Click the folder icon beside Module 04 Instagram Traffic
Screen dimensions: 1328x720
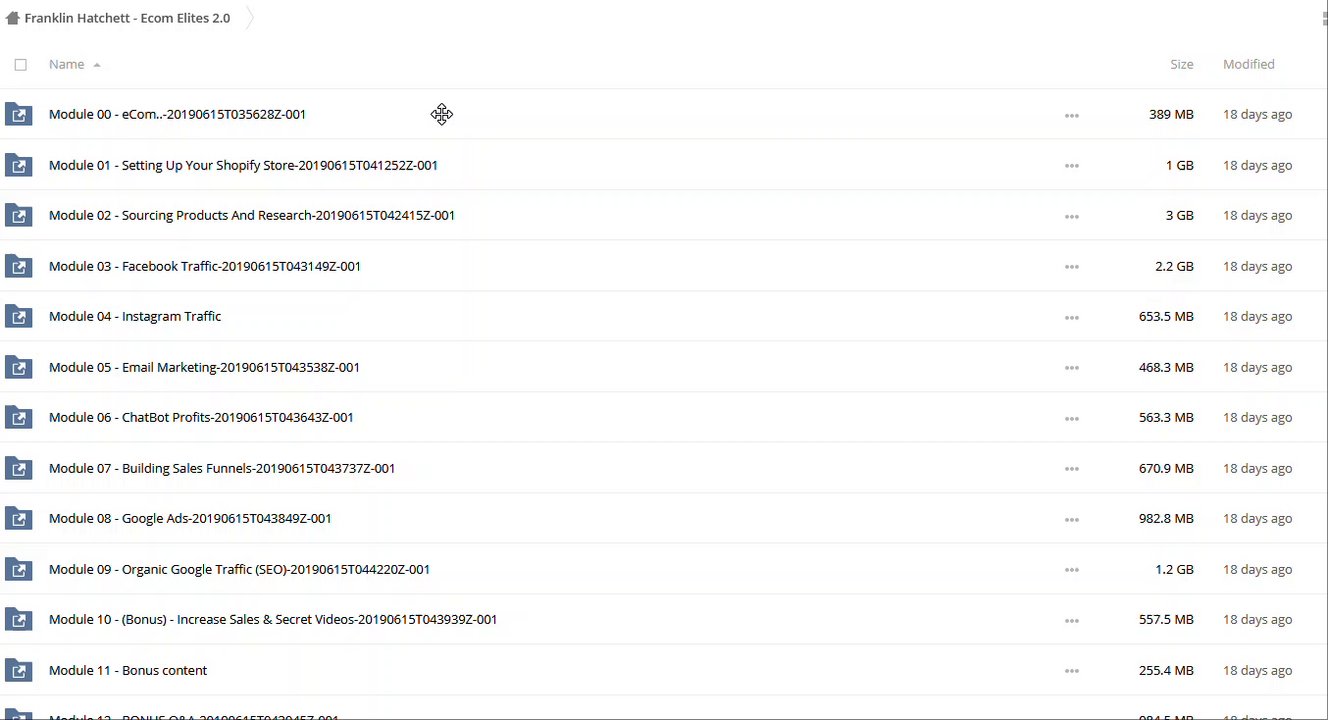pyautogui.click(x=18, y=317)
